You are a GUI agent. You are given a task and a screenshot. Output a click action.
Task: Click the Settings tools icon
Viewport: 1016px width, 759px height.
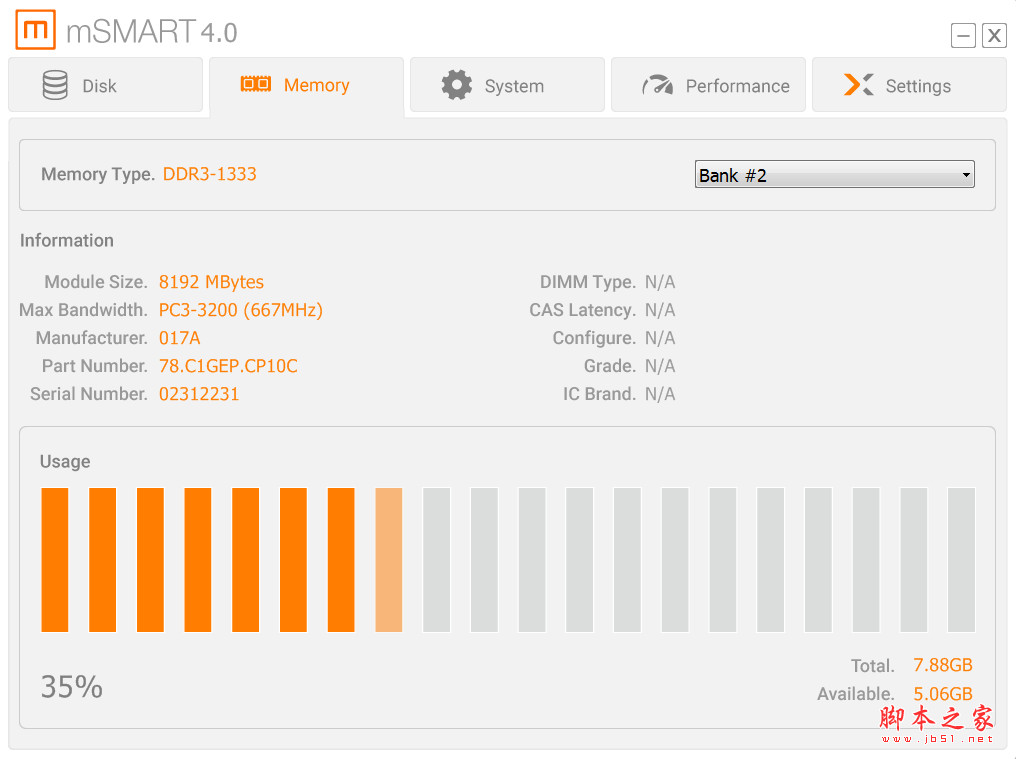[x=859, y=84]
